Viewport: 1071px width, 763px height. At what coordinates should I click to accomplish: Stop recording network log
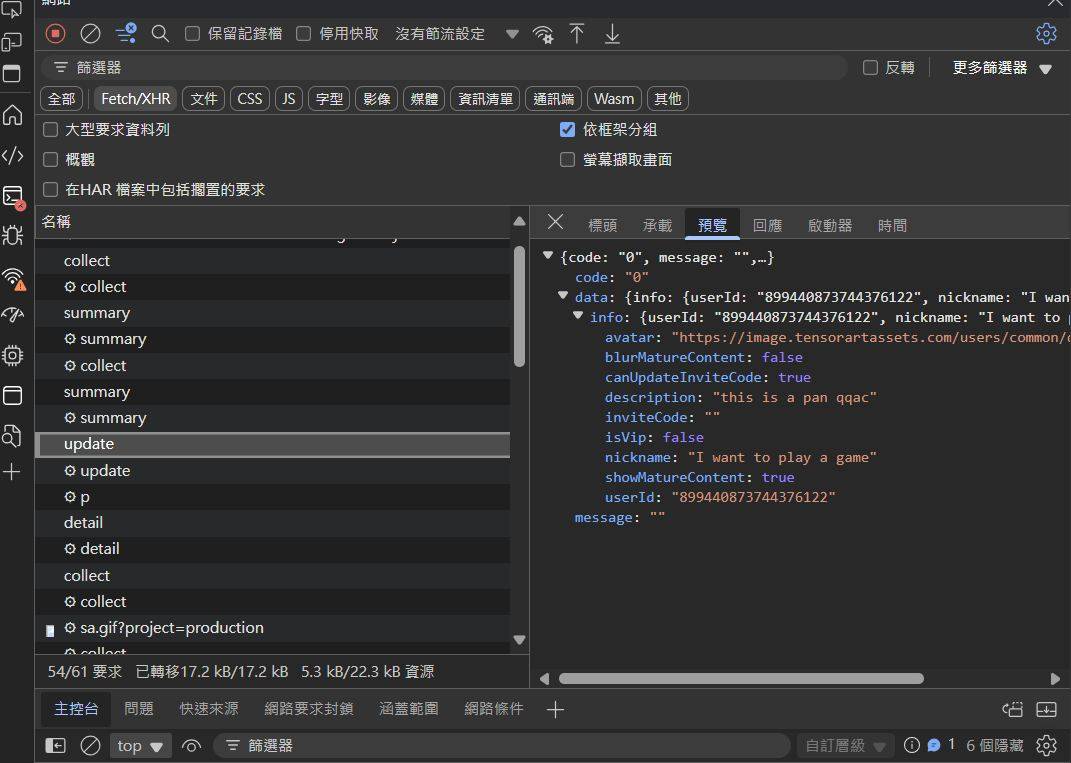tap(56, 34)
